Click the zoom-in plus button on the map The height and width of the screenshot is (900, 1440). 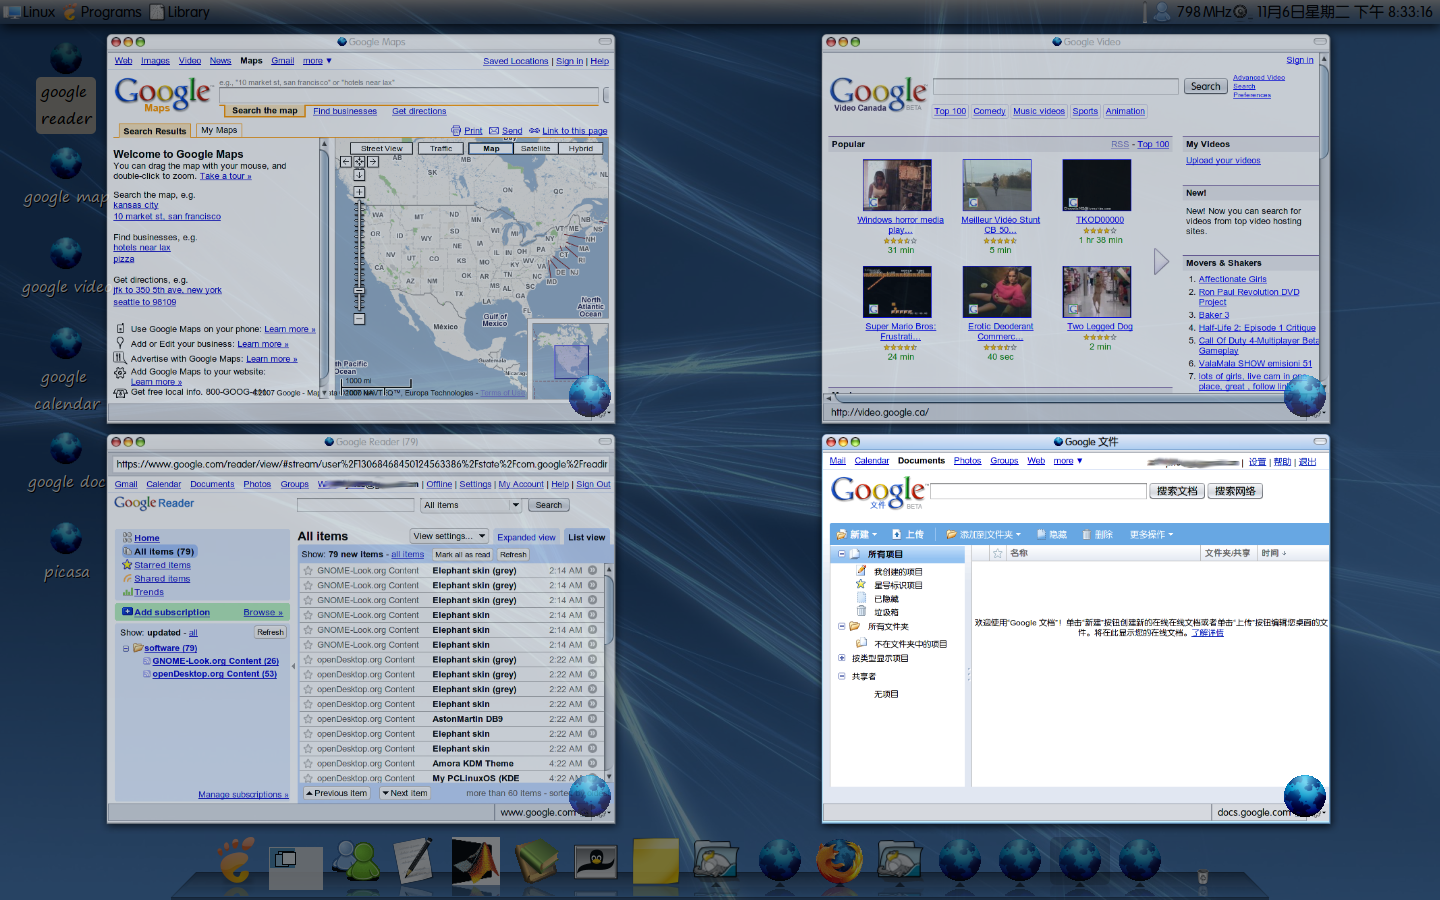click(359, 192)
